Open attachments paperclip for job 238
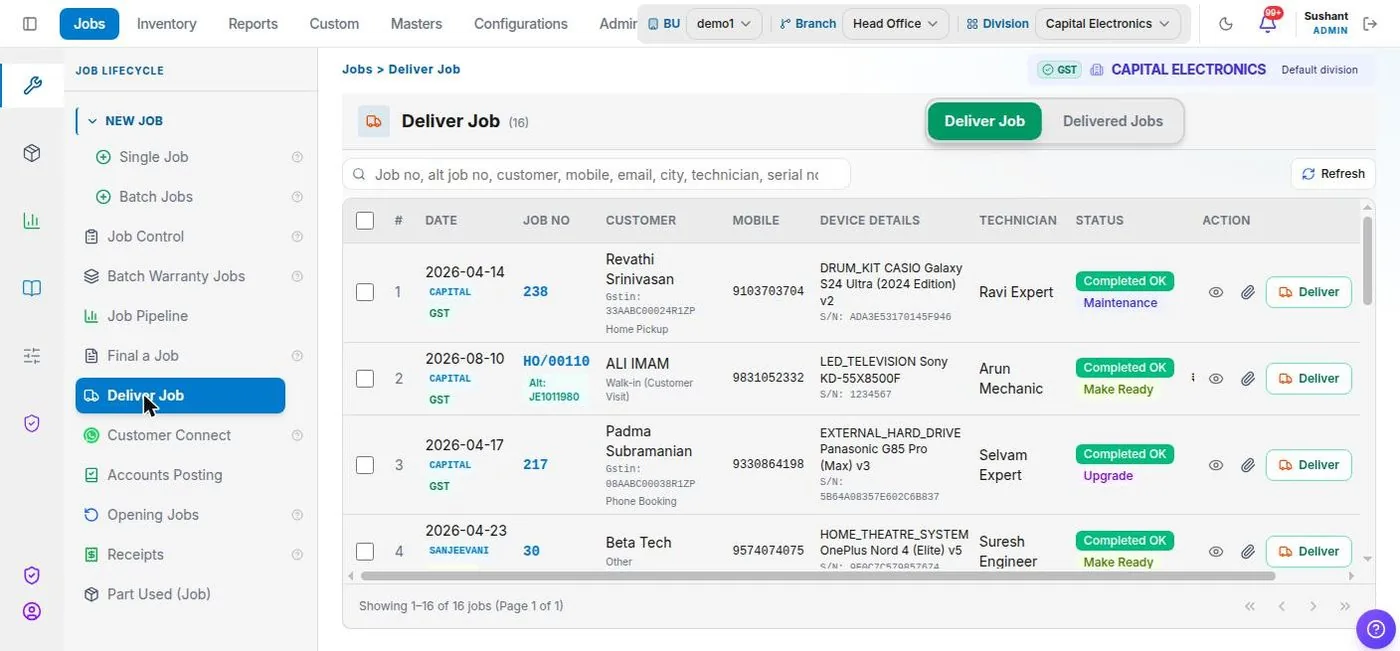The width and height of the screenshot is (1400, 651). tap(1248, 292)
